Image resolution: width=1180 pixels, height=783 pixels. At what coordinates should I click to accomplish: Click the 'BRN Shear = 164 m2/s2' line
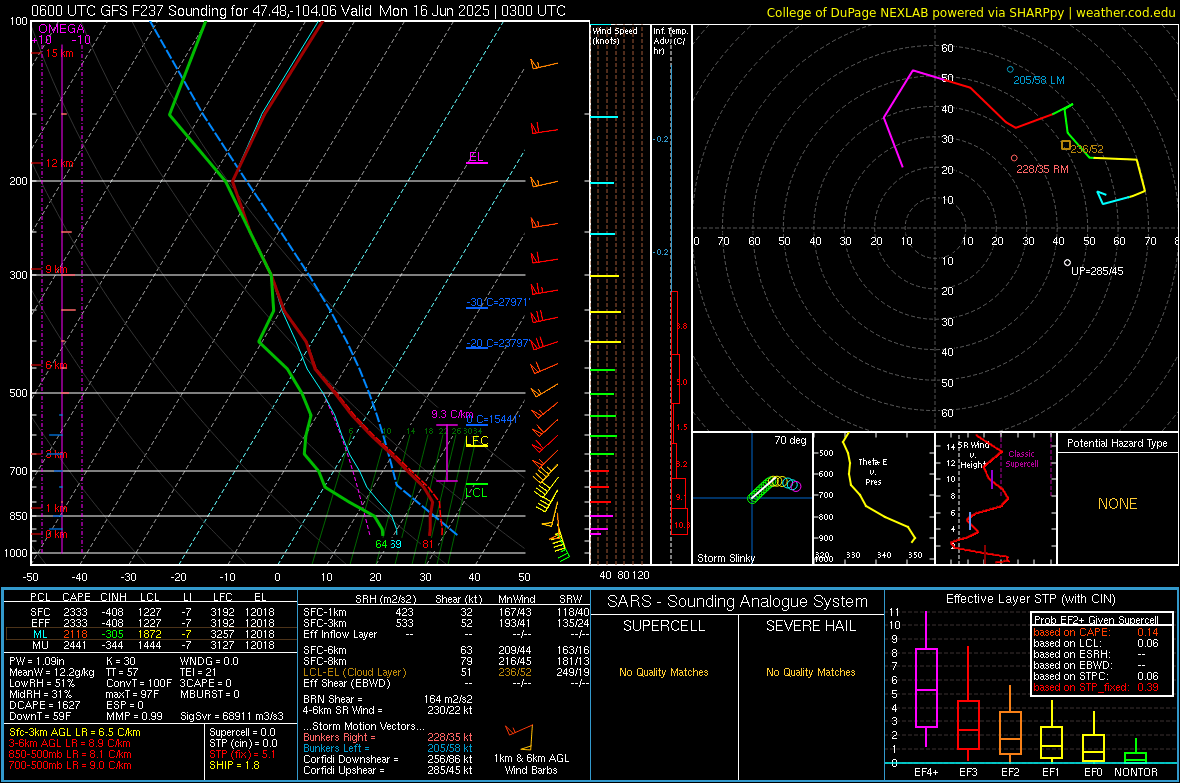coord(387,699)
